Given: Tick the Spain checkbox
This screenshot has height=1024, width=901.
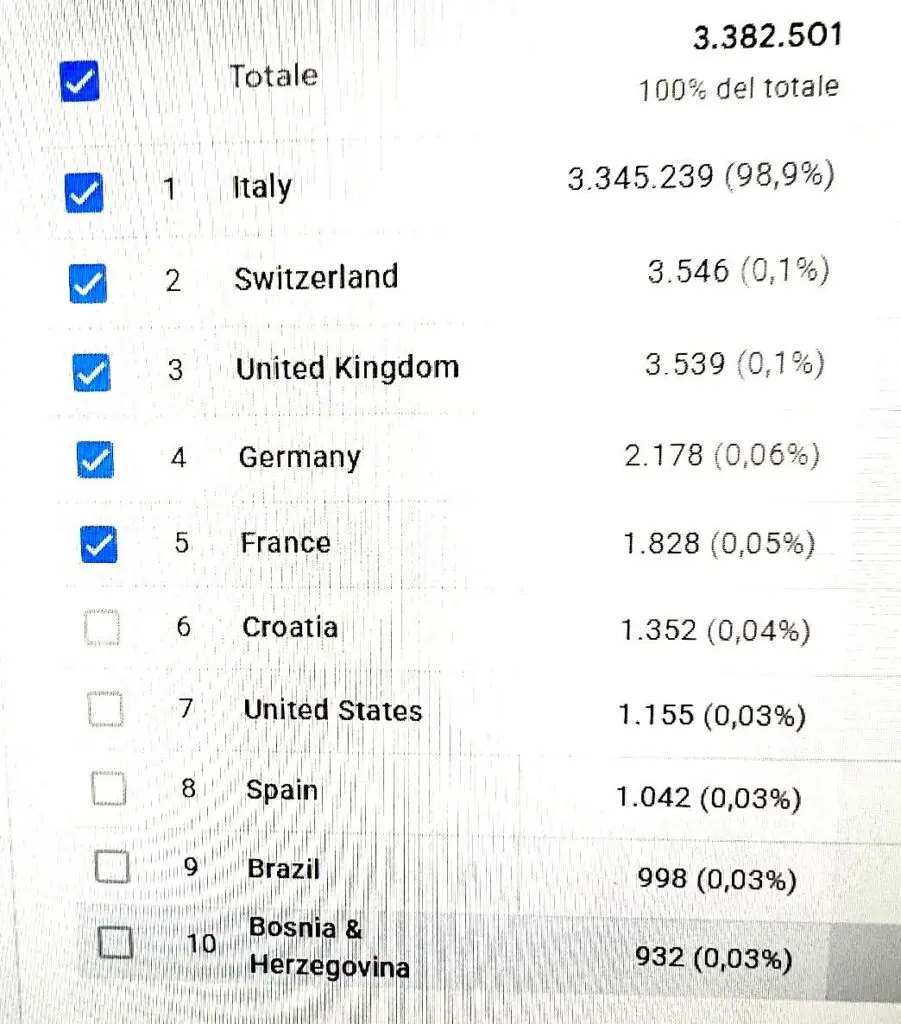Looking at the screenshot, I should click(x=109, y=789).
